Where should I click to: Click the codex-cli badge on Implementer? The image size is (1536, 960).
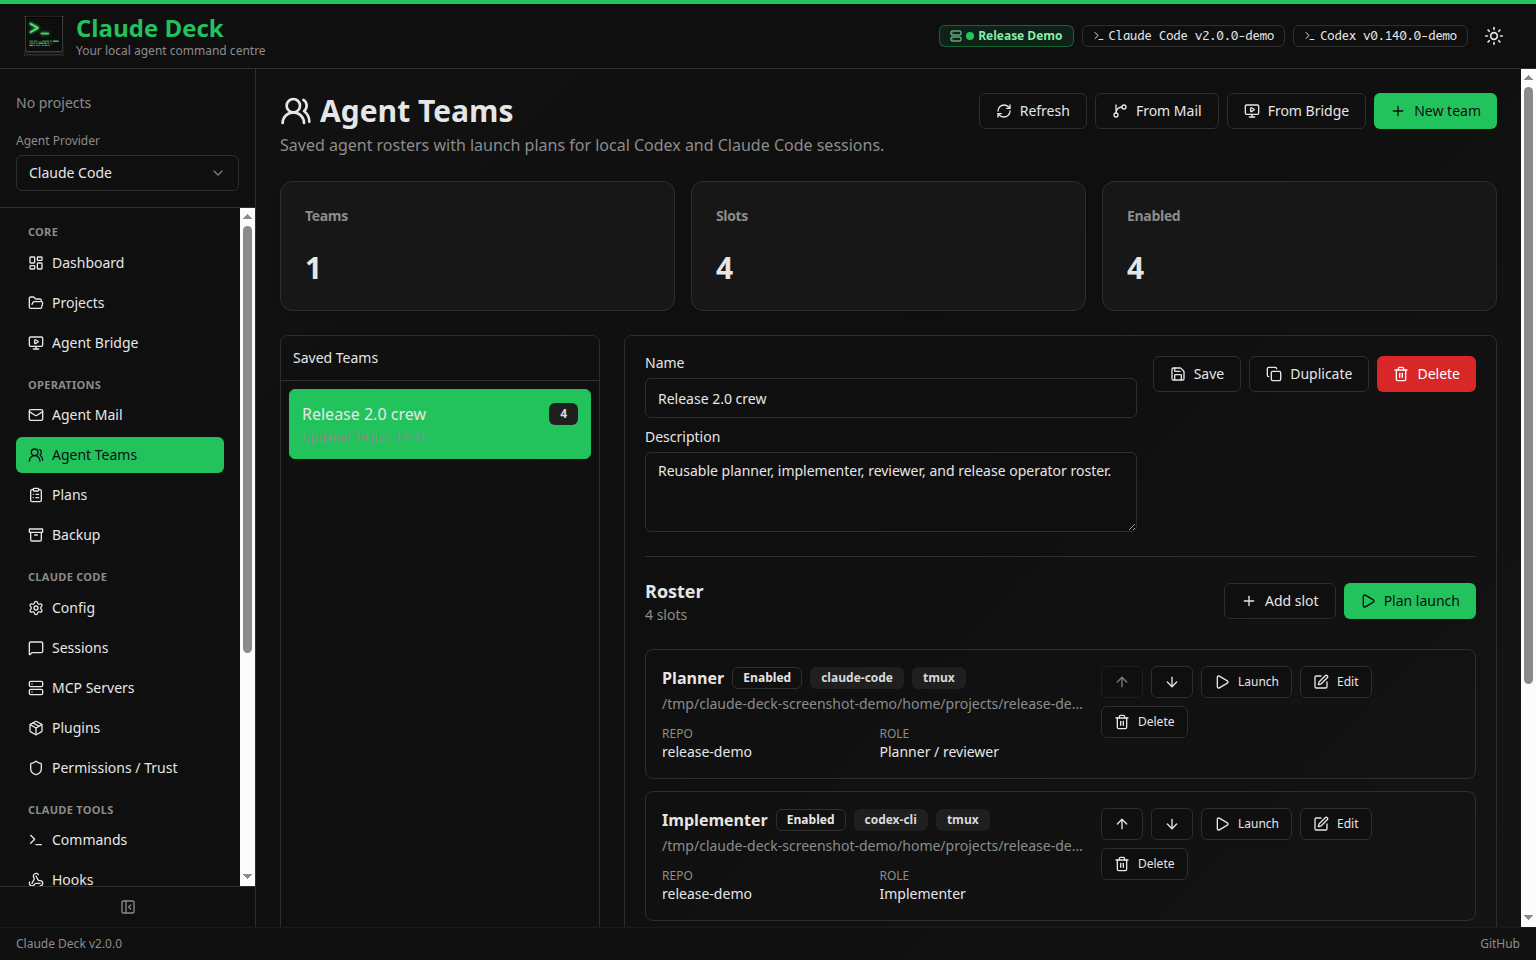pyautogui.click(x=890, y=820)
